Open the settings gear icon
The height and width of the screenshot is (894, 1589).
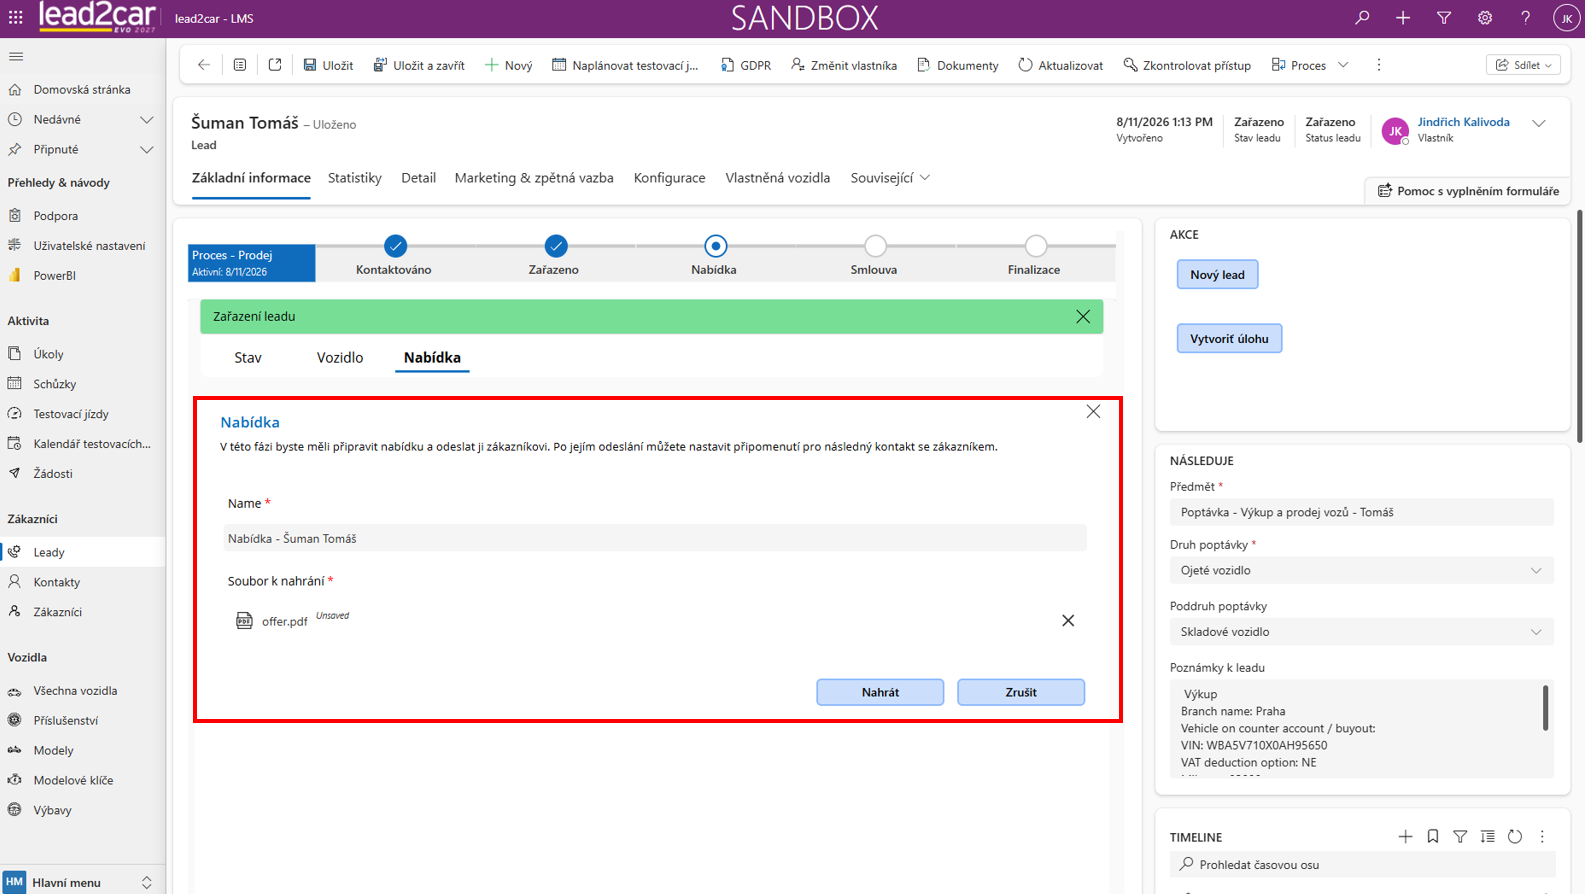coord(1485,18)
